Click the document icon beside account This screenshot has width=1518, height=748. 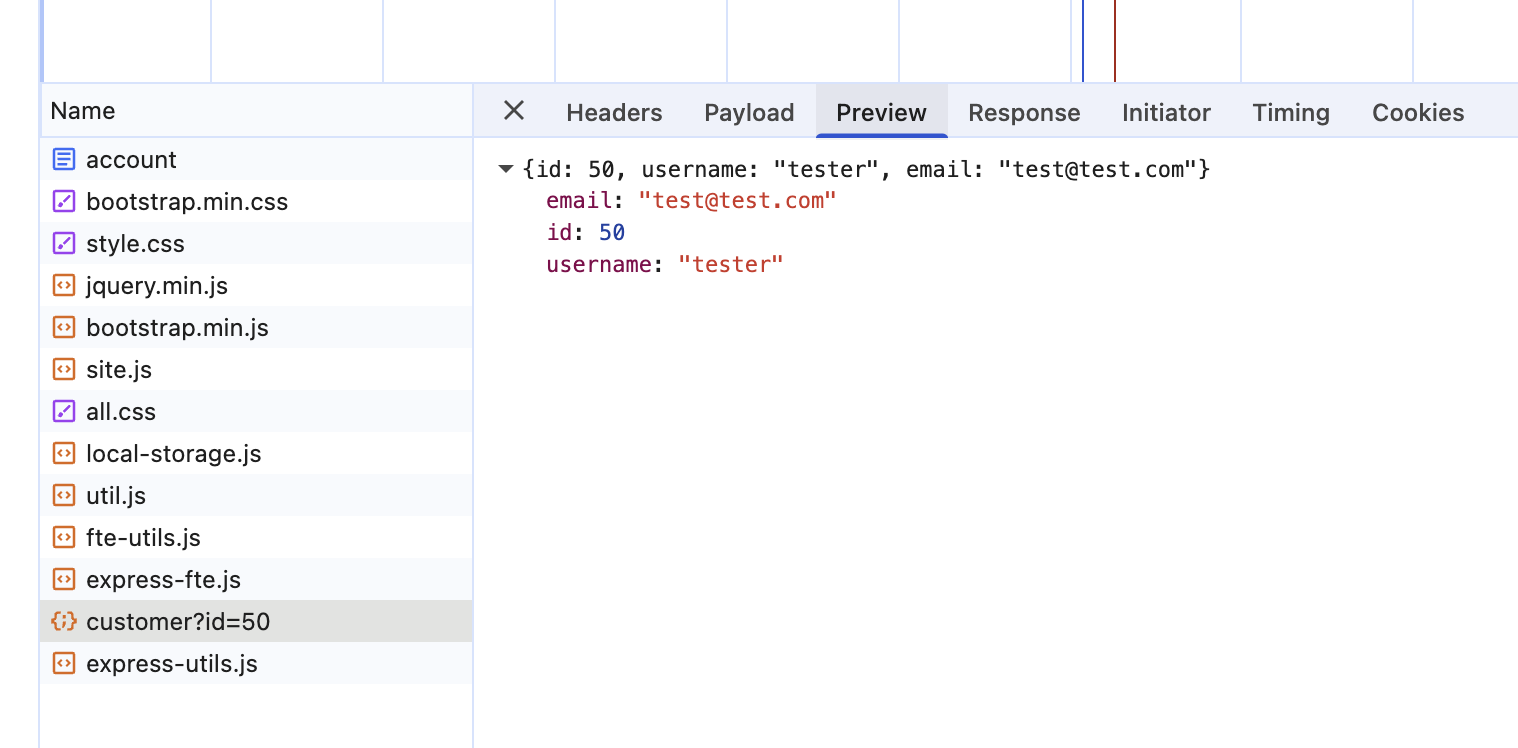coord(63,159)
